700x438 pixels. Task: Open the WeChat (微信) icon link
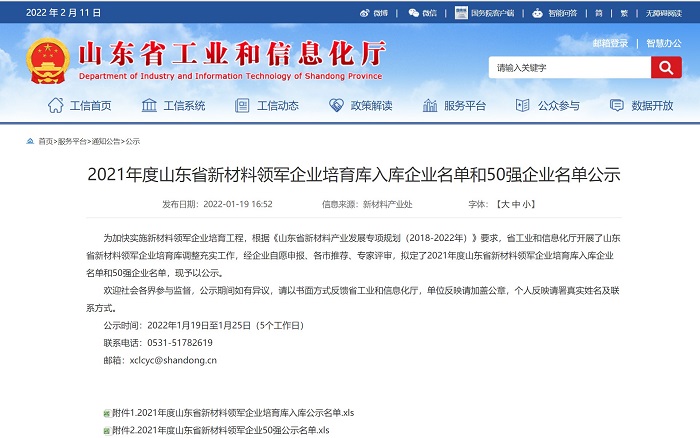click(413, 13)
